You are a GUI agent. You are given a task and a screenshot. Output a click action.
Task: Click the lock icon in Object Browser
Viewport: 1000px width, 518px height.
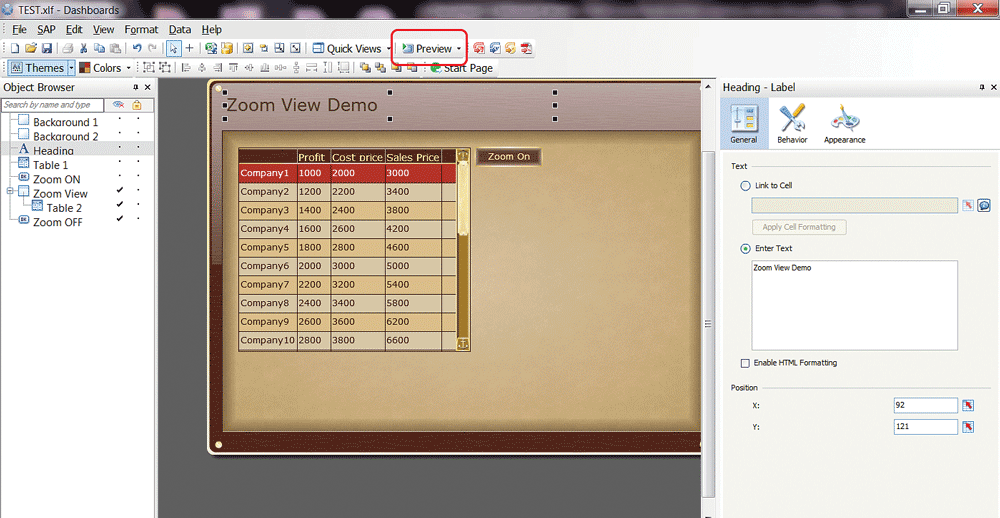pyautogui.click(x=137, y=105)
